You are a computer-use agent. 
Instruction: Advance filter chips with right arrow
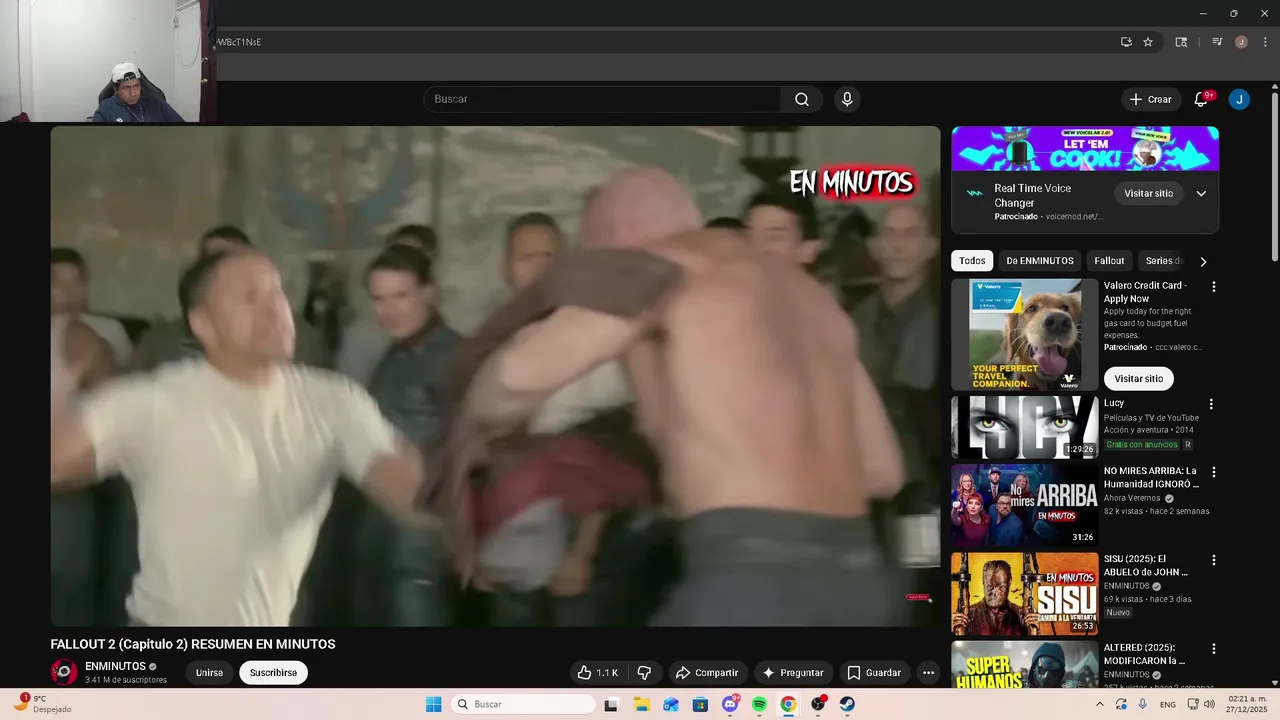(x=1203, y=261)
